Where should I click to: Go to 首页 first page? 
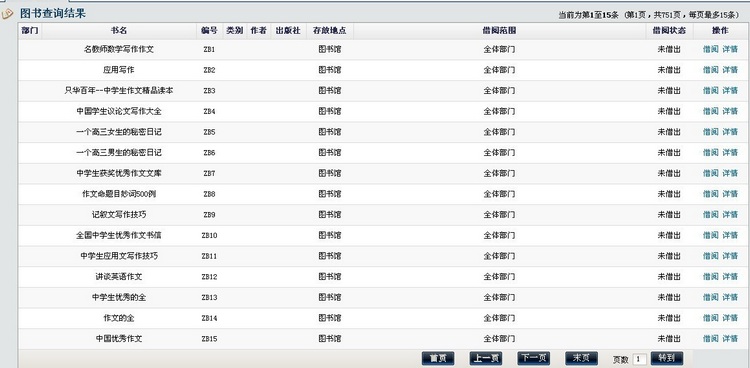pyautogui.click(x=438, y=358)
